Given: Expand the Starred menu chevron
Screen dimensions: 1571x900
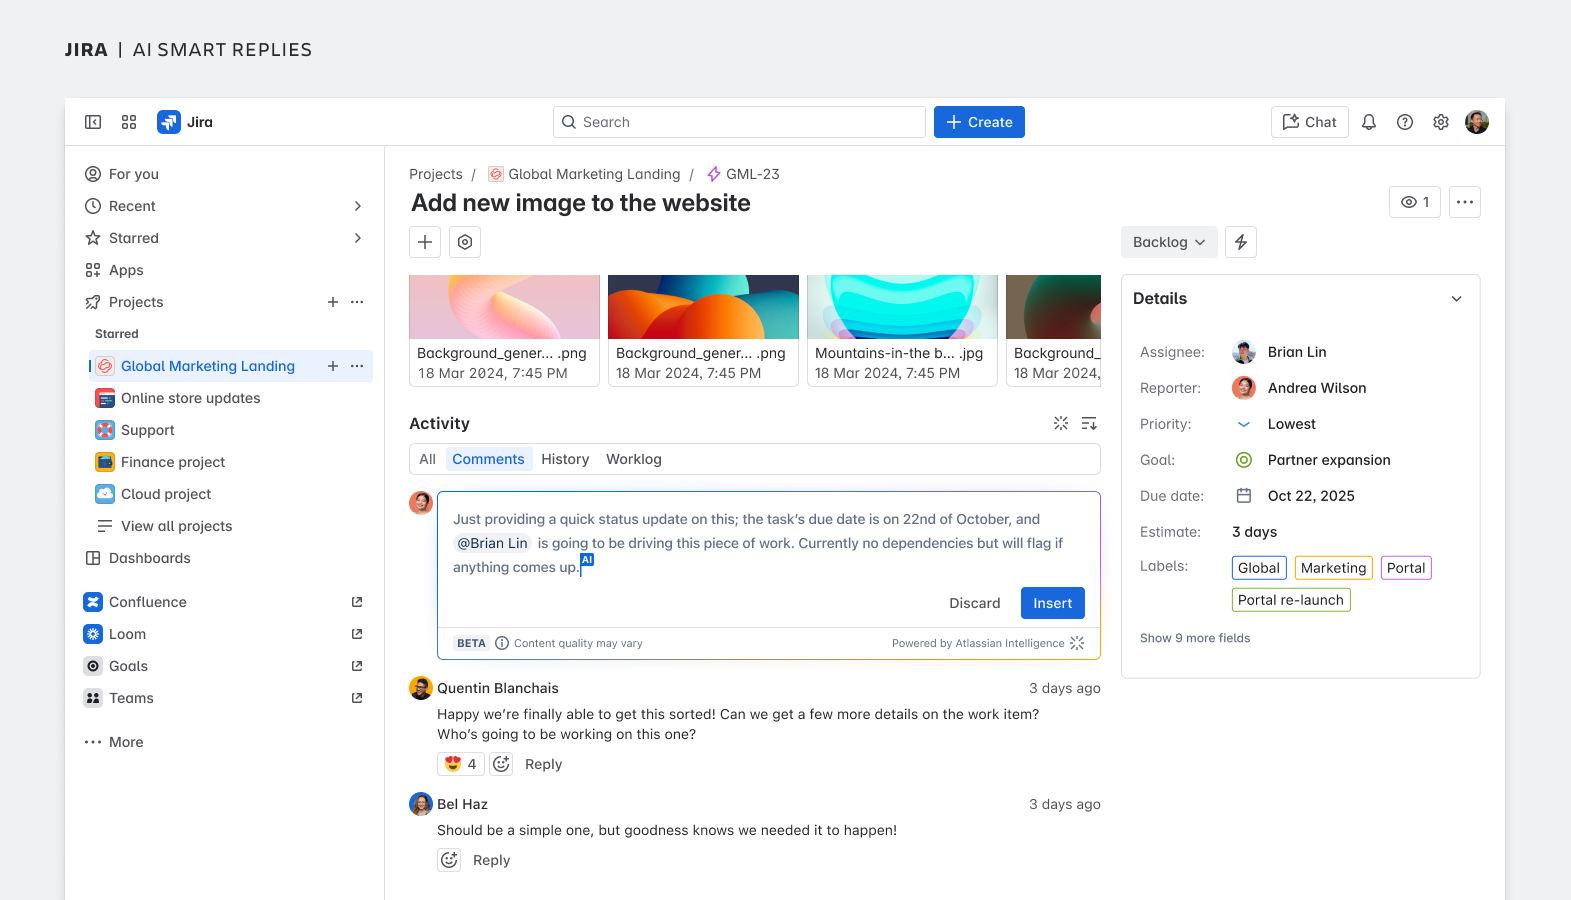Looking at the screenshot, I should pos(358,238).
